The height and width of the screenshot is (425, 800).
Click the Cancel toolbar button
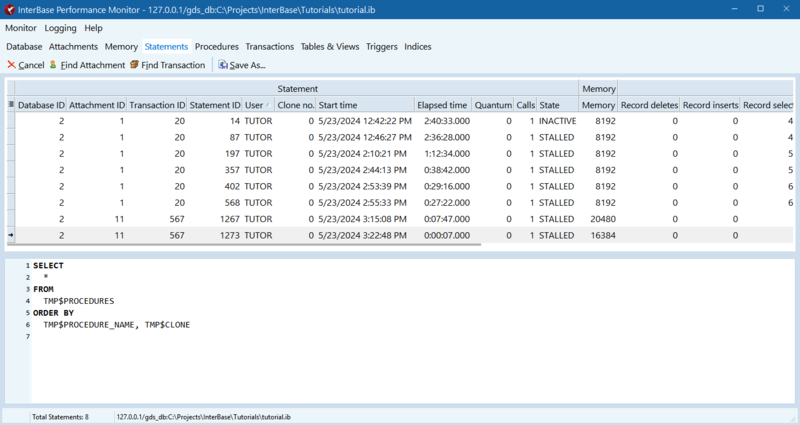(x=26, y=65)
